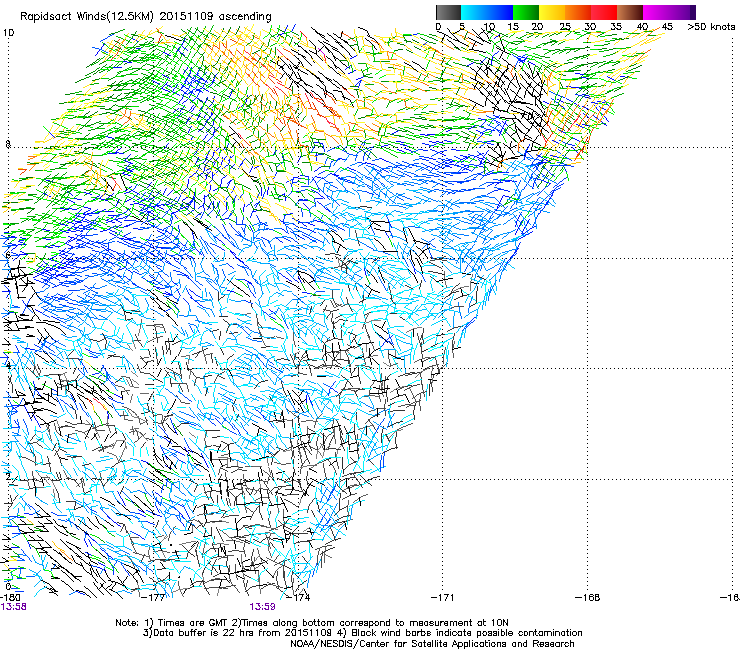Image resolution: width=740 pixels, height=650 pixels.
Task: Click the NOAA/NESDIS credit line
Action: coord(432,644)
